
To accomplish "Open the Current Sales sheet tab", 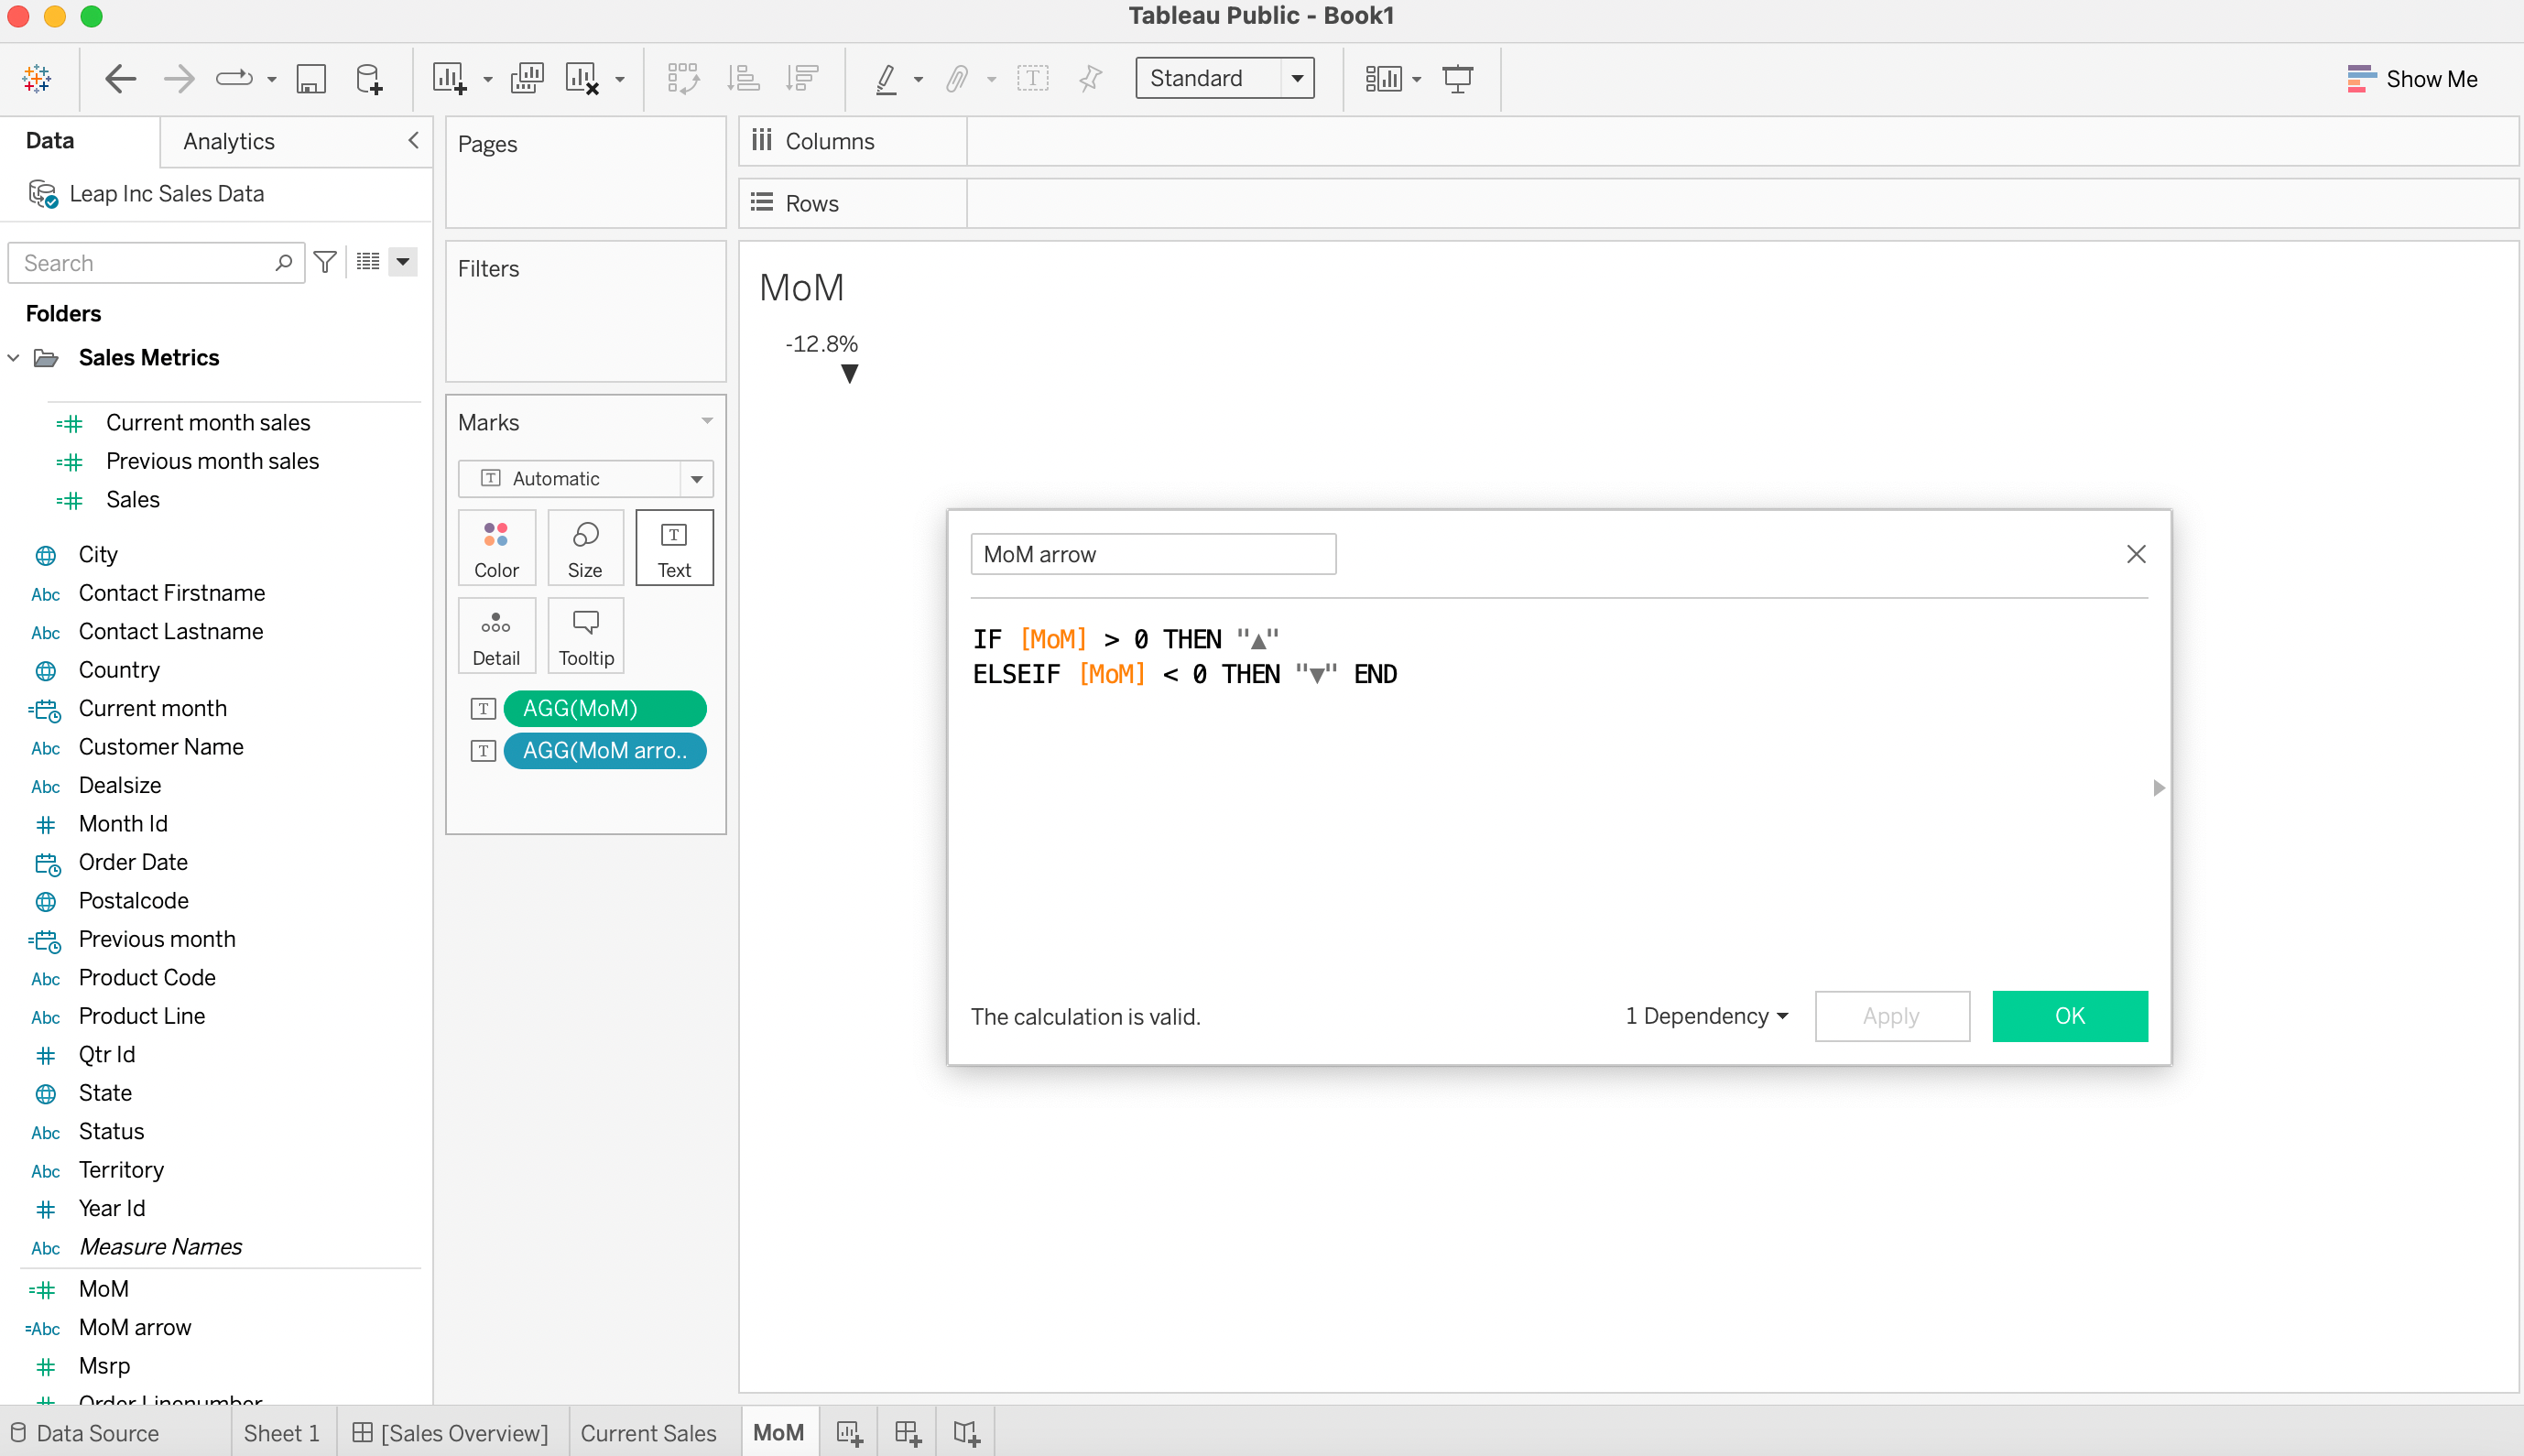I will (x=648, y=1433).
